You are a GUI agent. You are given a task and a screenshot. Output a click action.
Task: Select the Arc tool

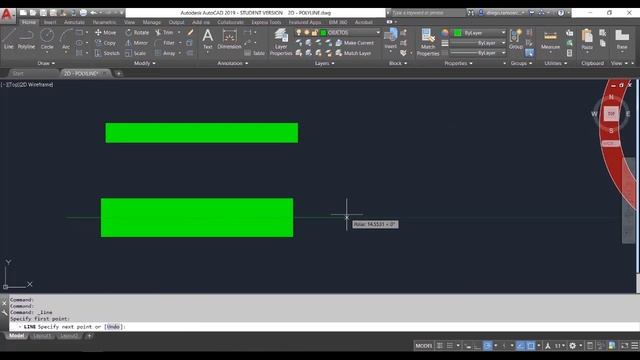66,39
